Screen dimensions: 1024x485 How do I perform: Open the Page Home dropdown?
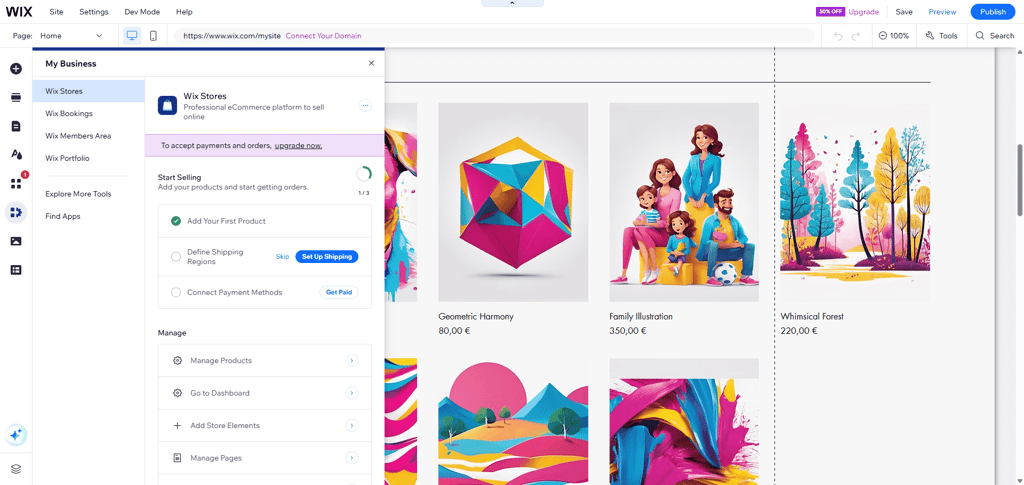point(71,36)
